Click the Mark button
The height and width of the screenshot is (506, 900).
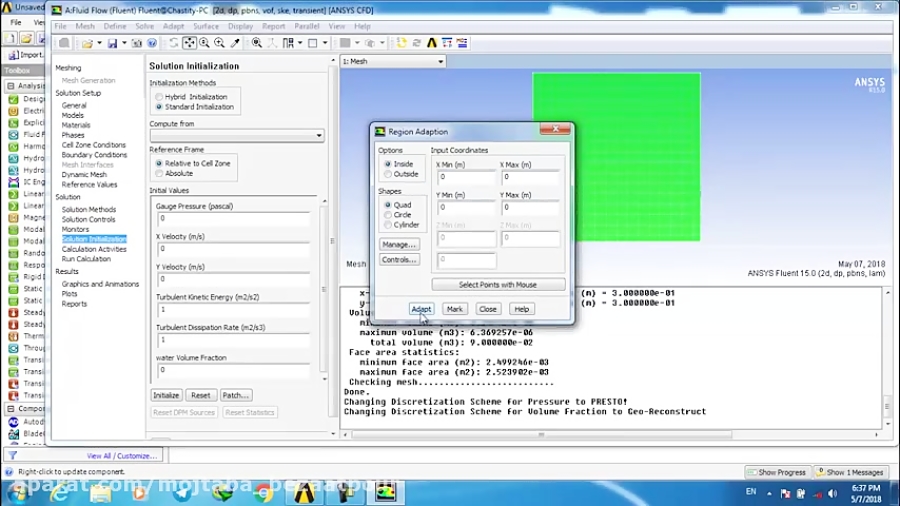(x=455, y=309)
